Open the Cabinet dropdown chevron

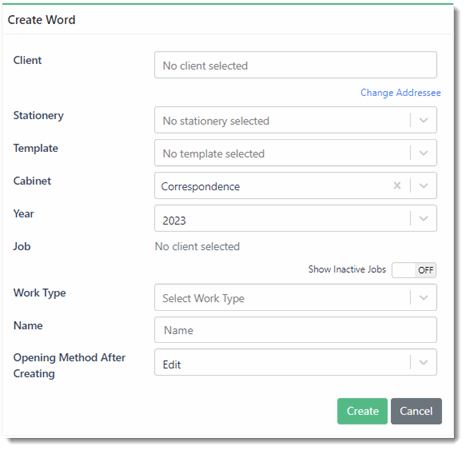(x=423, y=186)
